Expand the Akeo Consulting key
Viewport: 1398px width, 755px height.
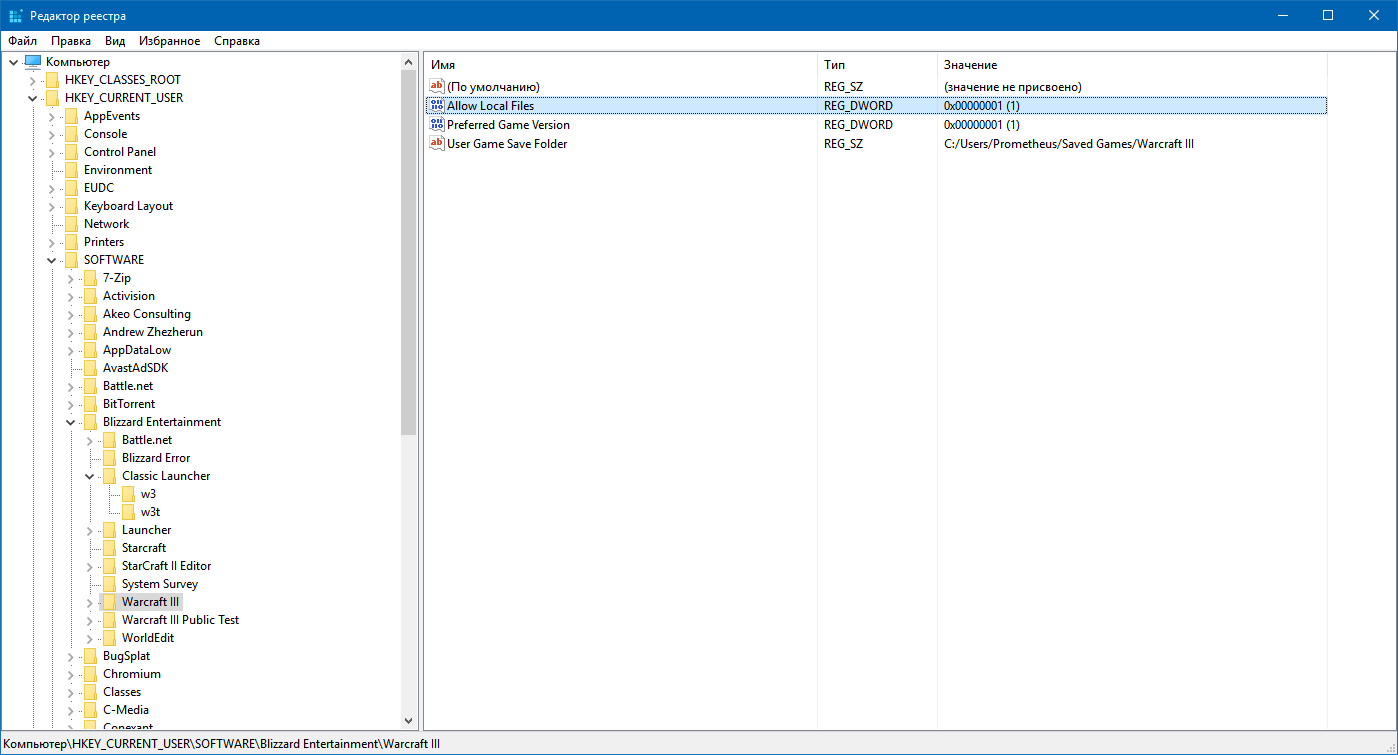(70, 314)
